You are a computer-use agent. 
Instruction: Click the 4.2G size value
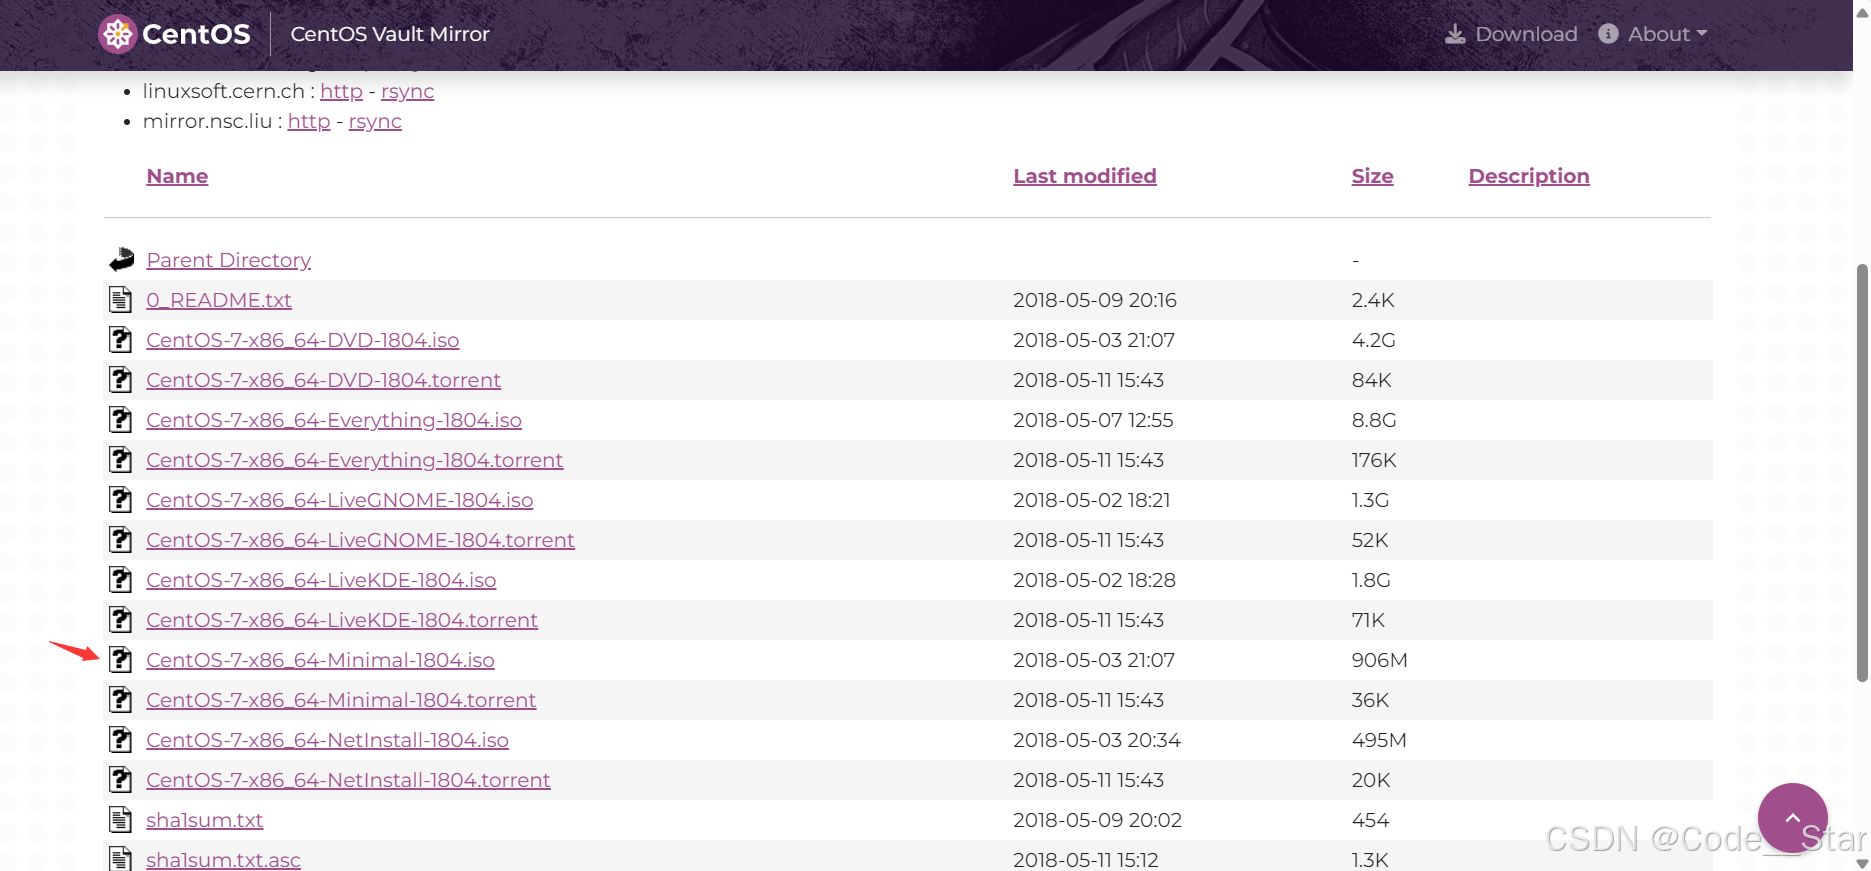[1373, 340]
